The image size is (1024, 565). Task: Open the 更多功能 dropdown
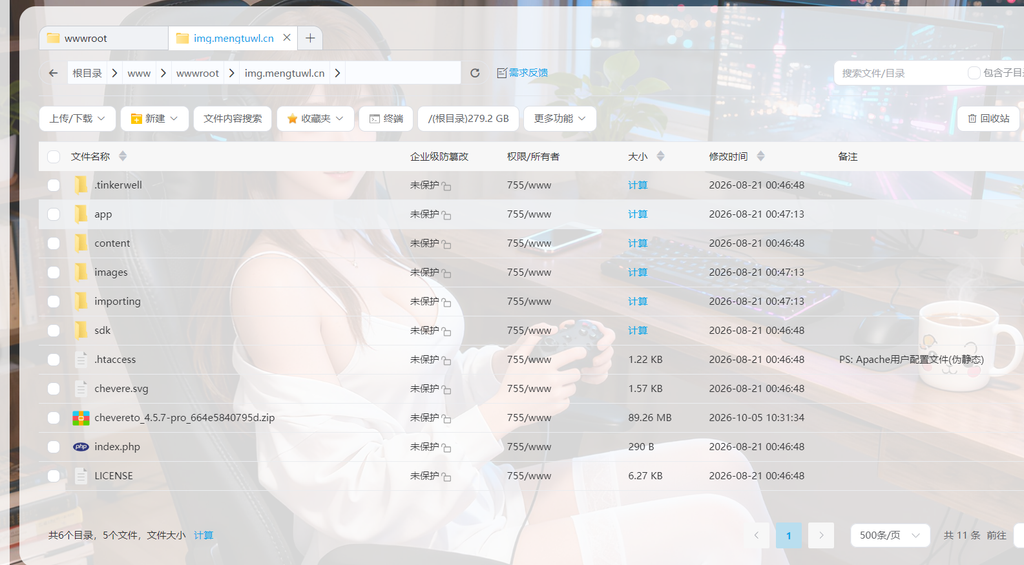pyautogui.click(x=560, y=118)
